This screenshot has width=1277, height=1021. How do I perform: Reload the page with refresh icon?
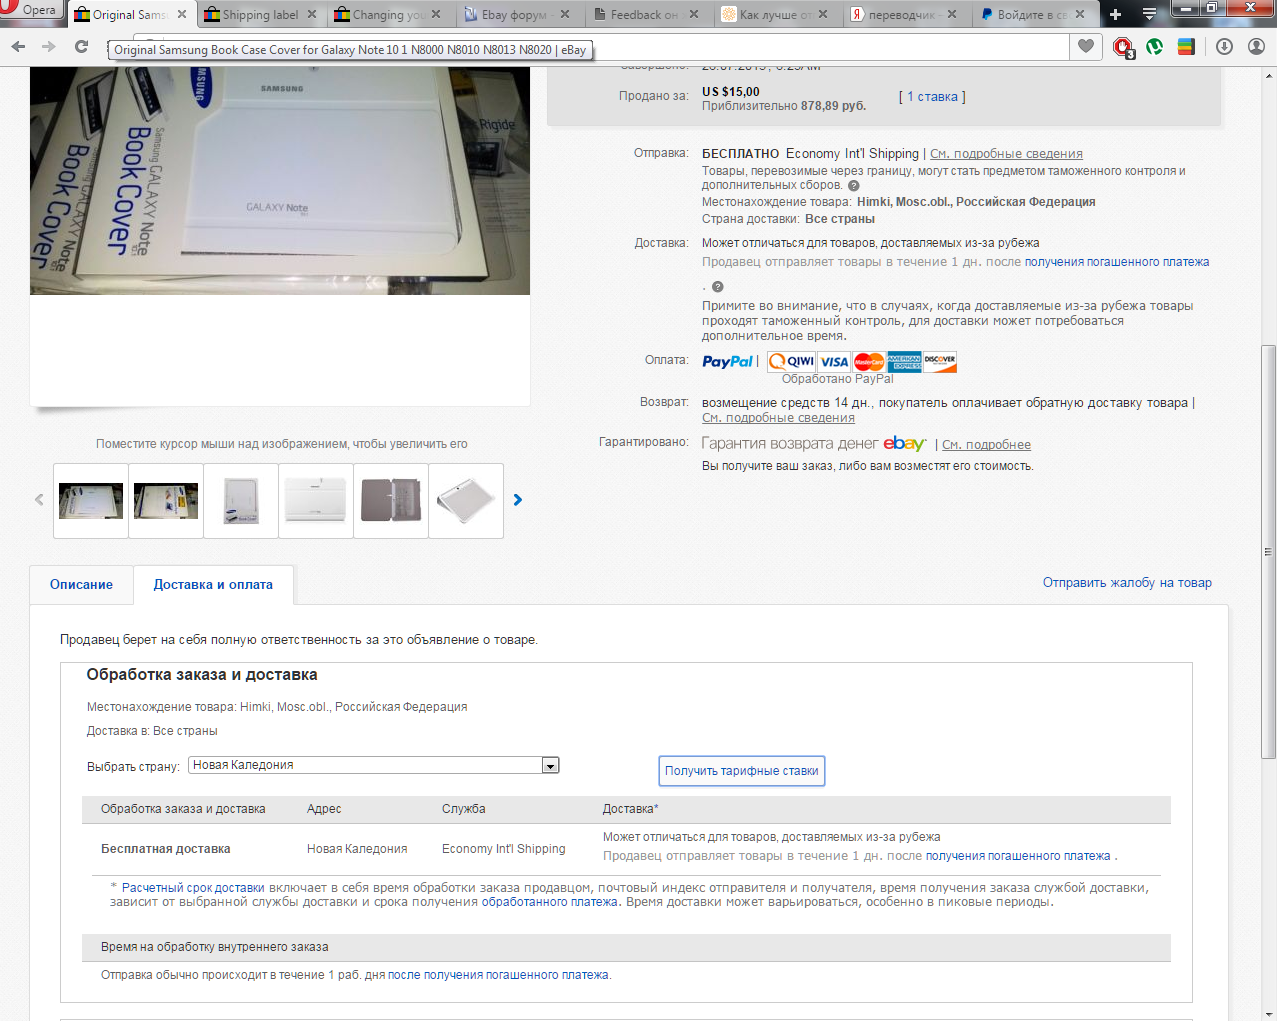[81, 47]
